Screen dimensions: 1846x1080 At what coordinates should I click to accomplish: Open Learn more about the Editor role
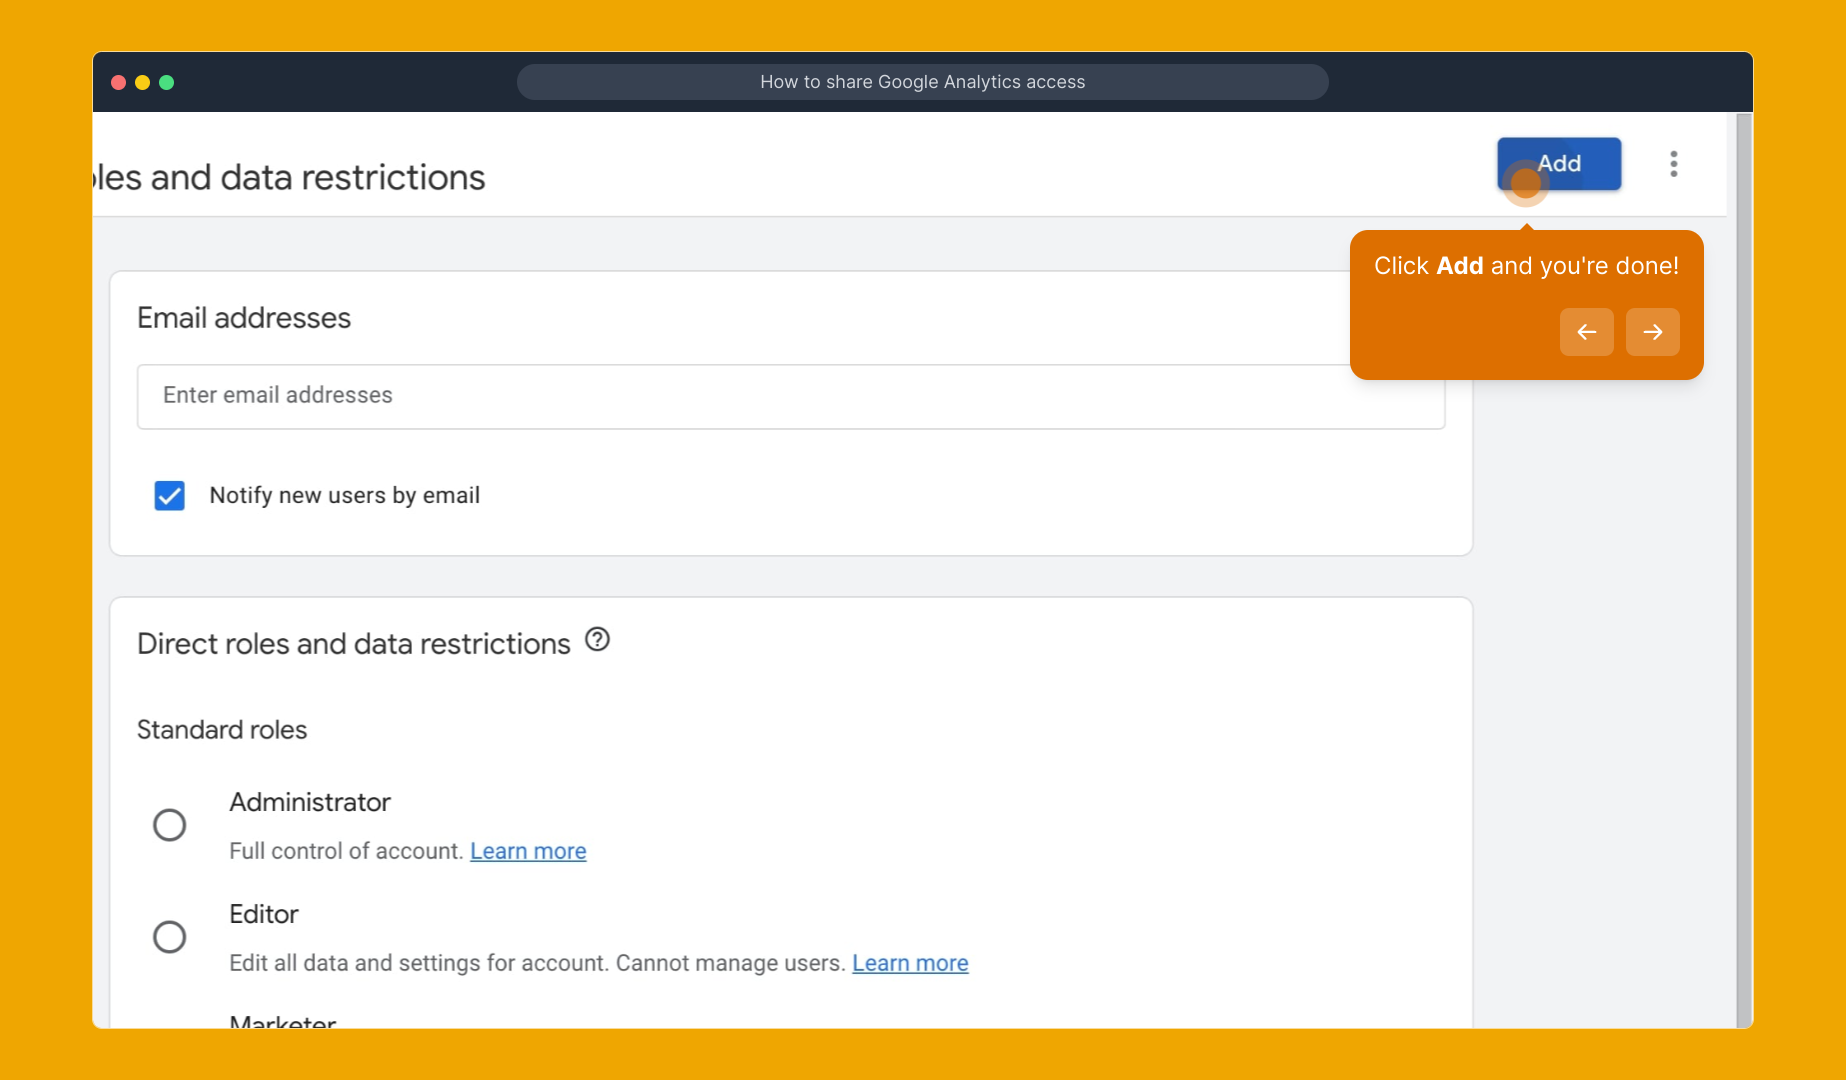(x=910, y=963)
